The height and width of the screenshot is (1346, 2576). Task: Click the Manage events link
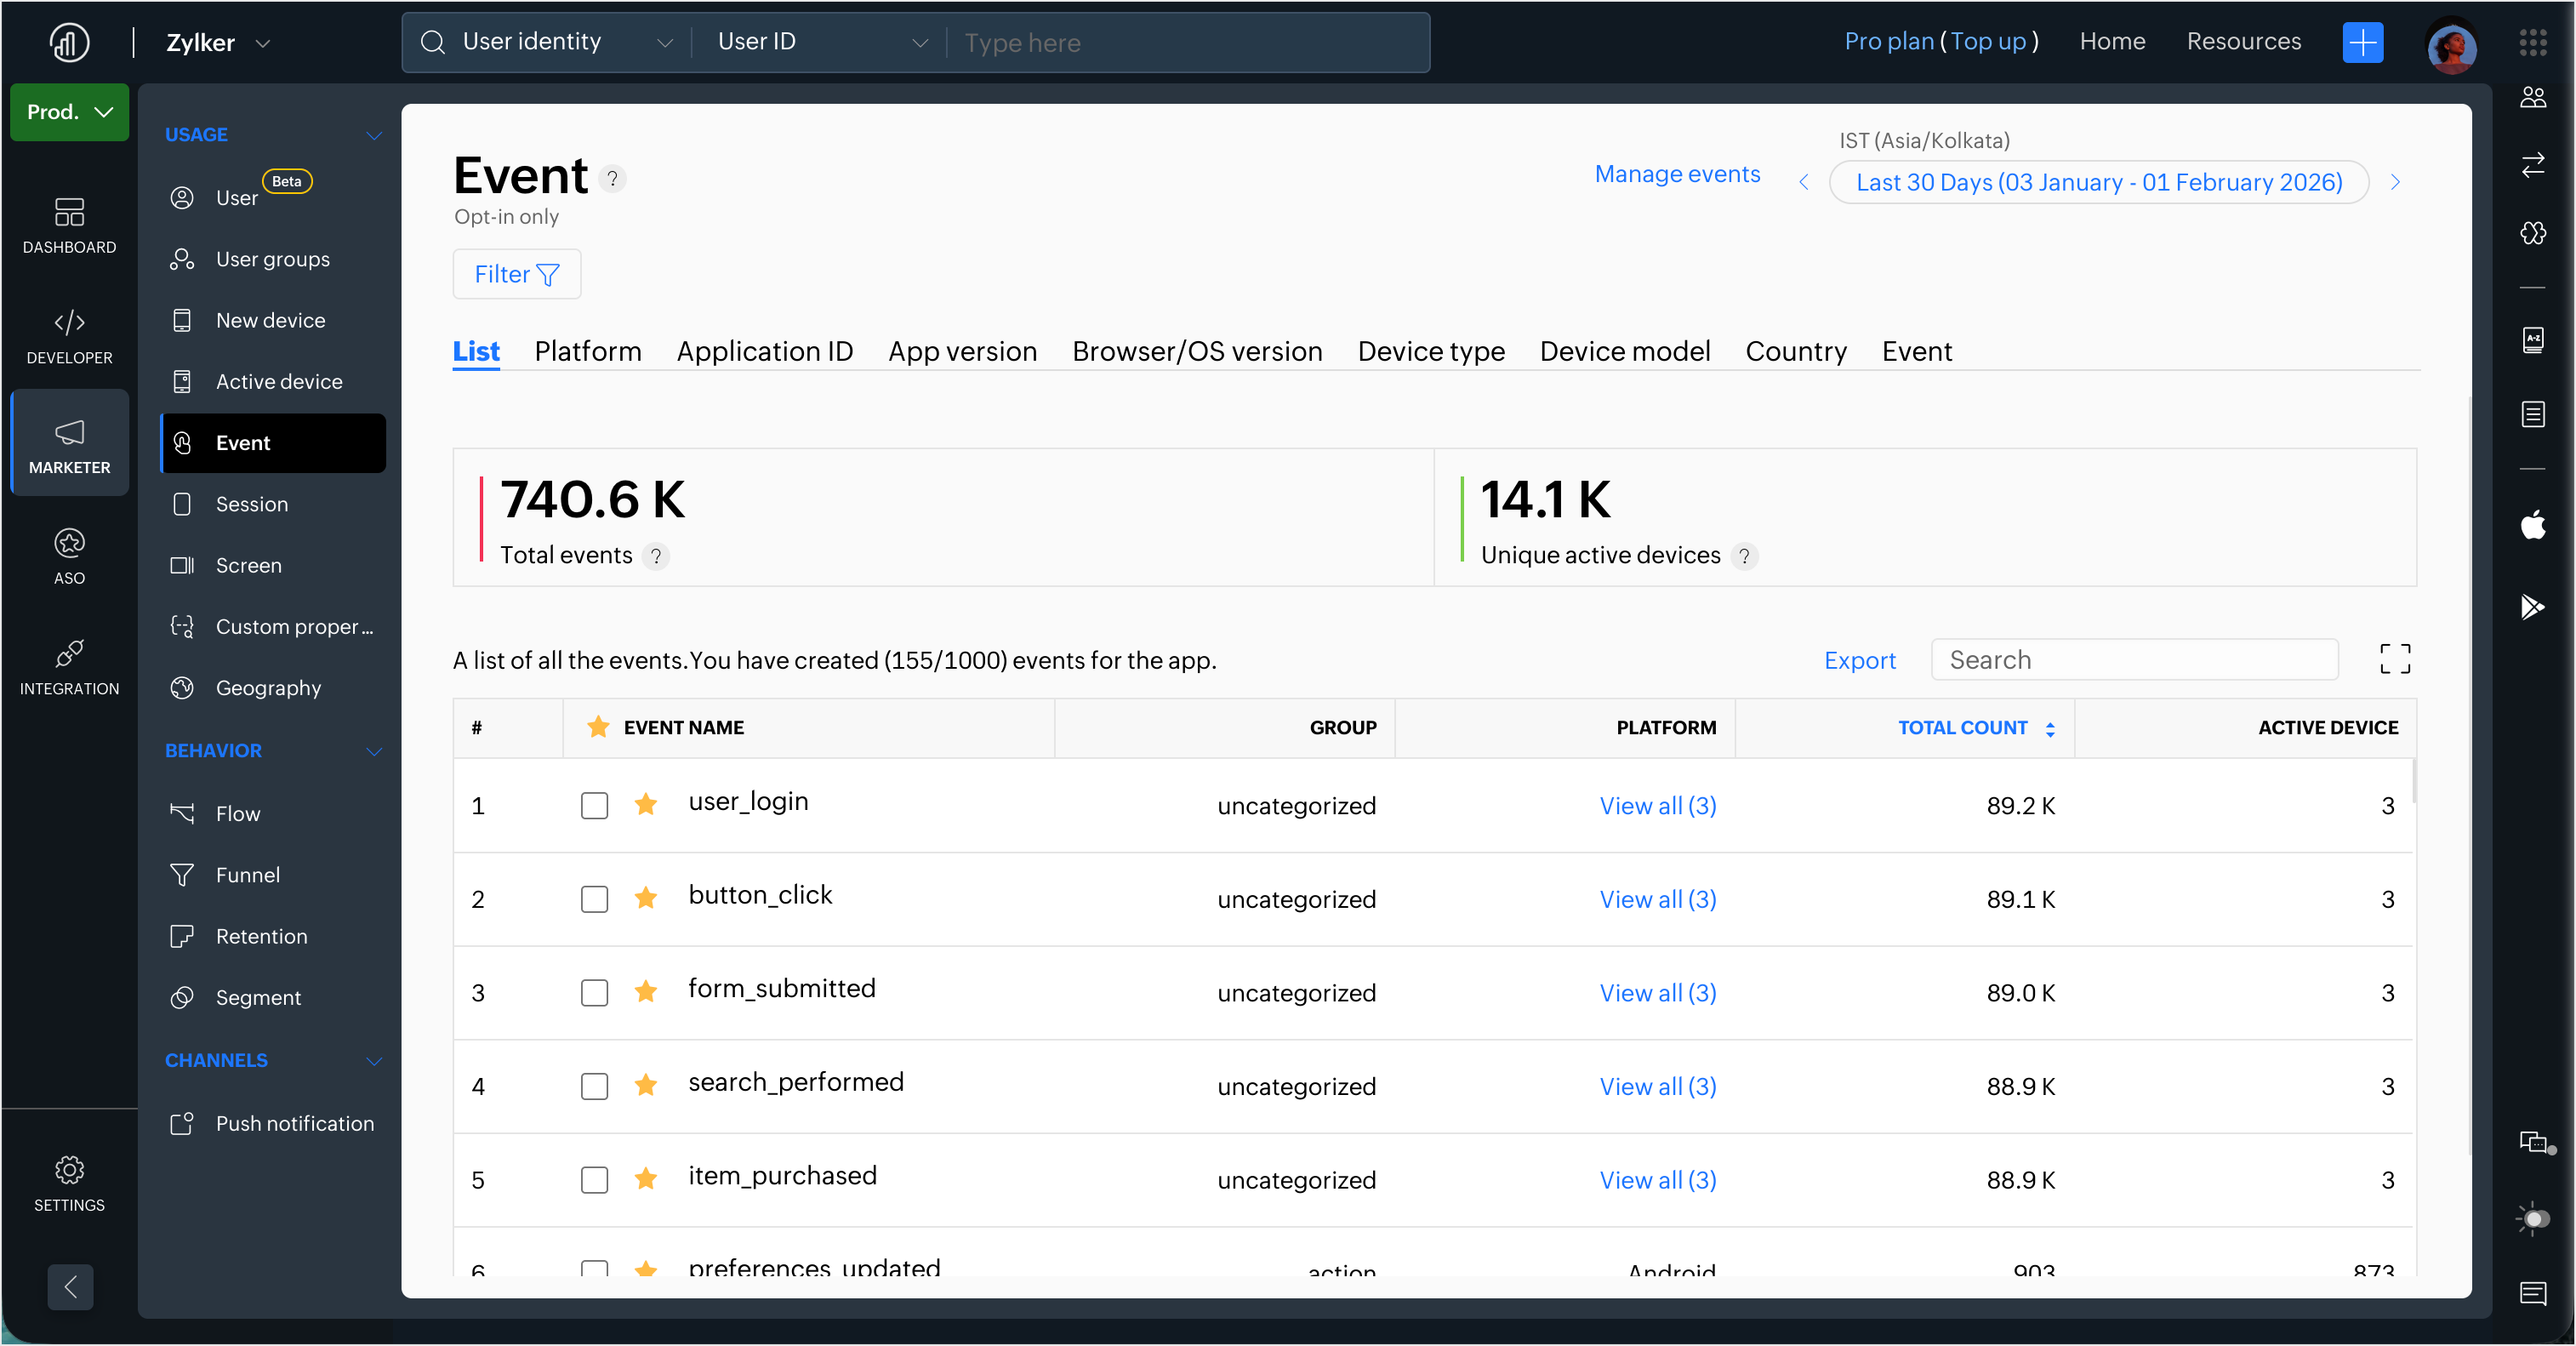[1676, 174]
